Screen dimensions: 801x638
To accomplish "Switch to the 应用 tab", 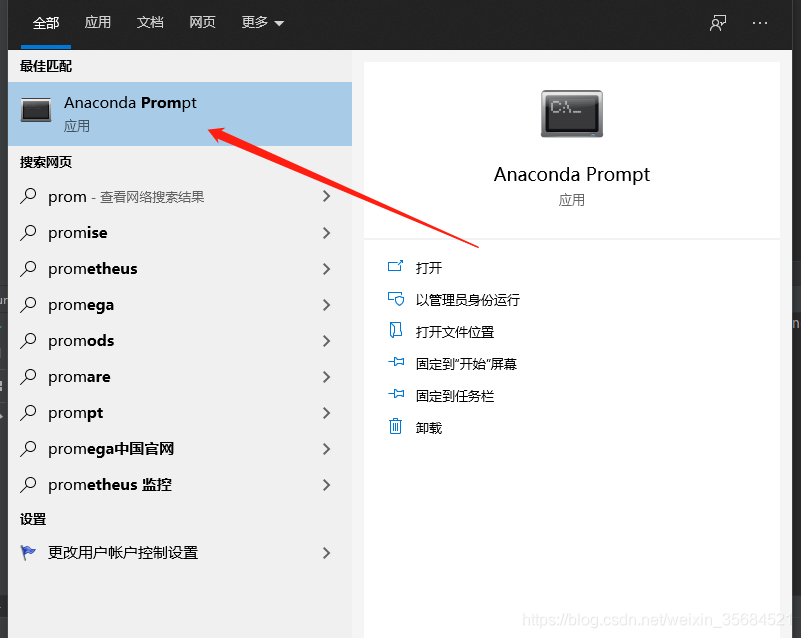I will [98, 22].
